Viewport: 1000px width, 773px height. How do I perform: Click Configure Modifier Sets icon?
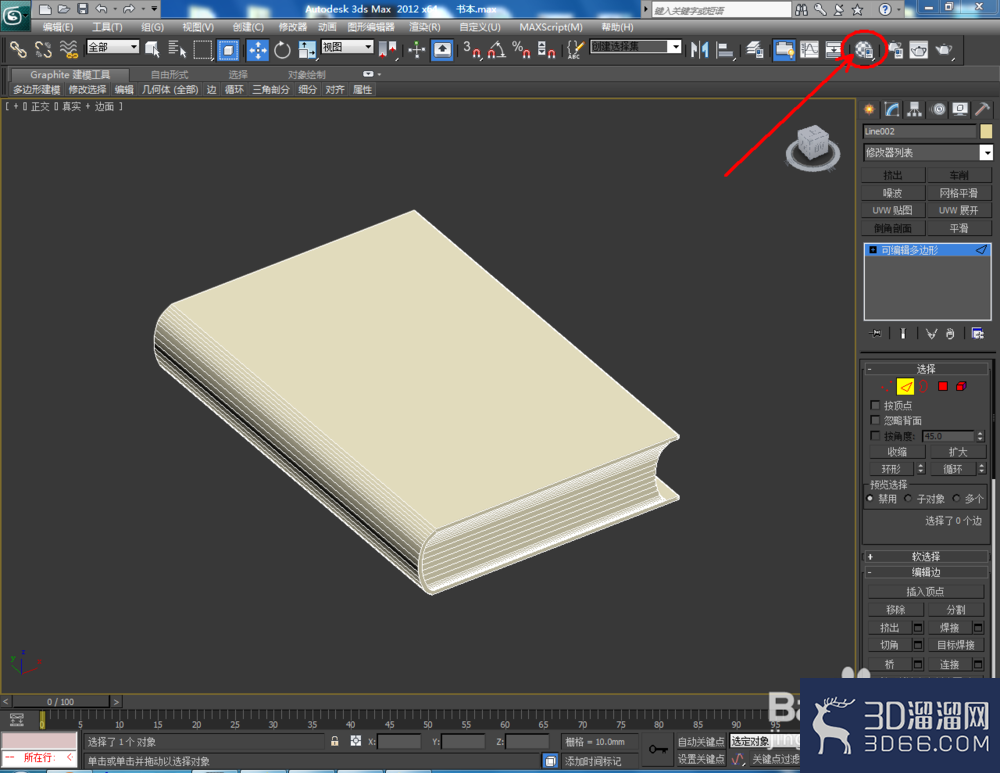977,333
